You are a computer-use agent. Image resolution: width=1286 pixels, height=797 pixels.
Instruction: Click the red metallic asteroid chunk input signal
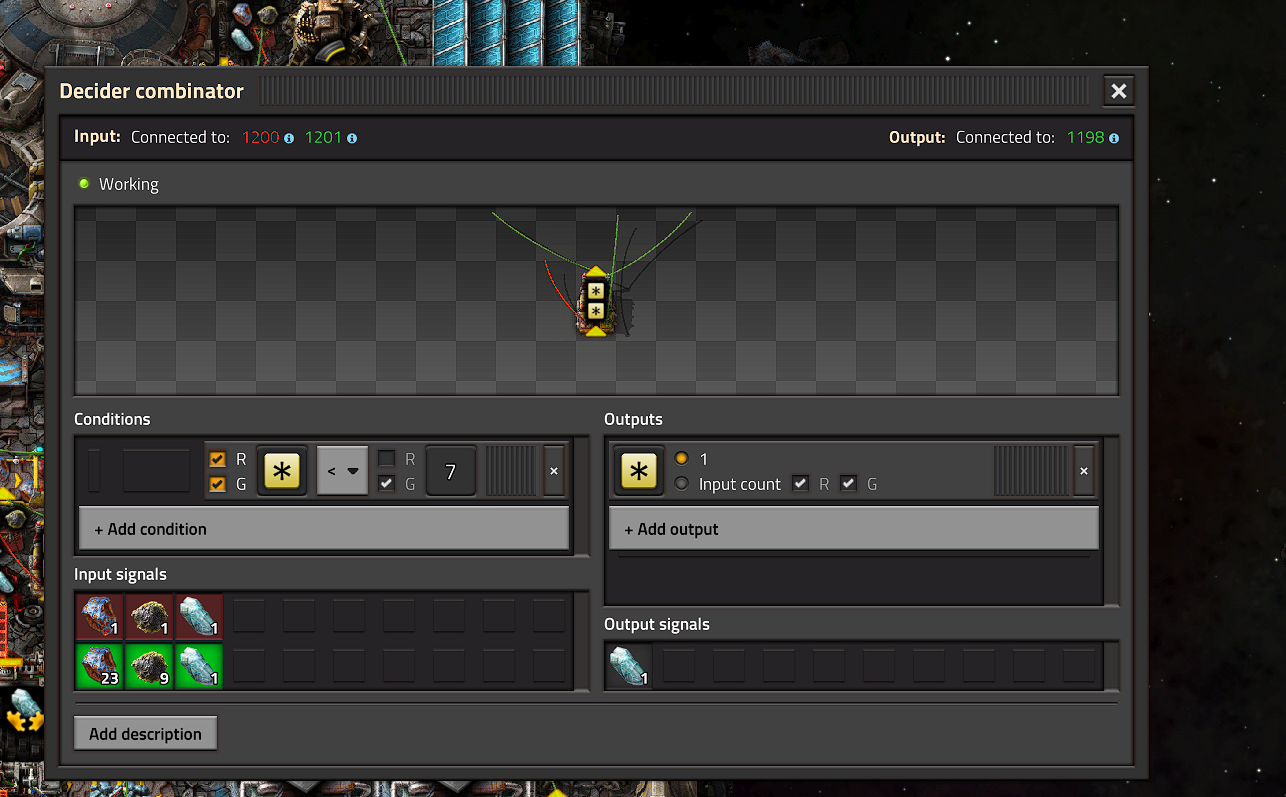(99, 616)
